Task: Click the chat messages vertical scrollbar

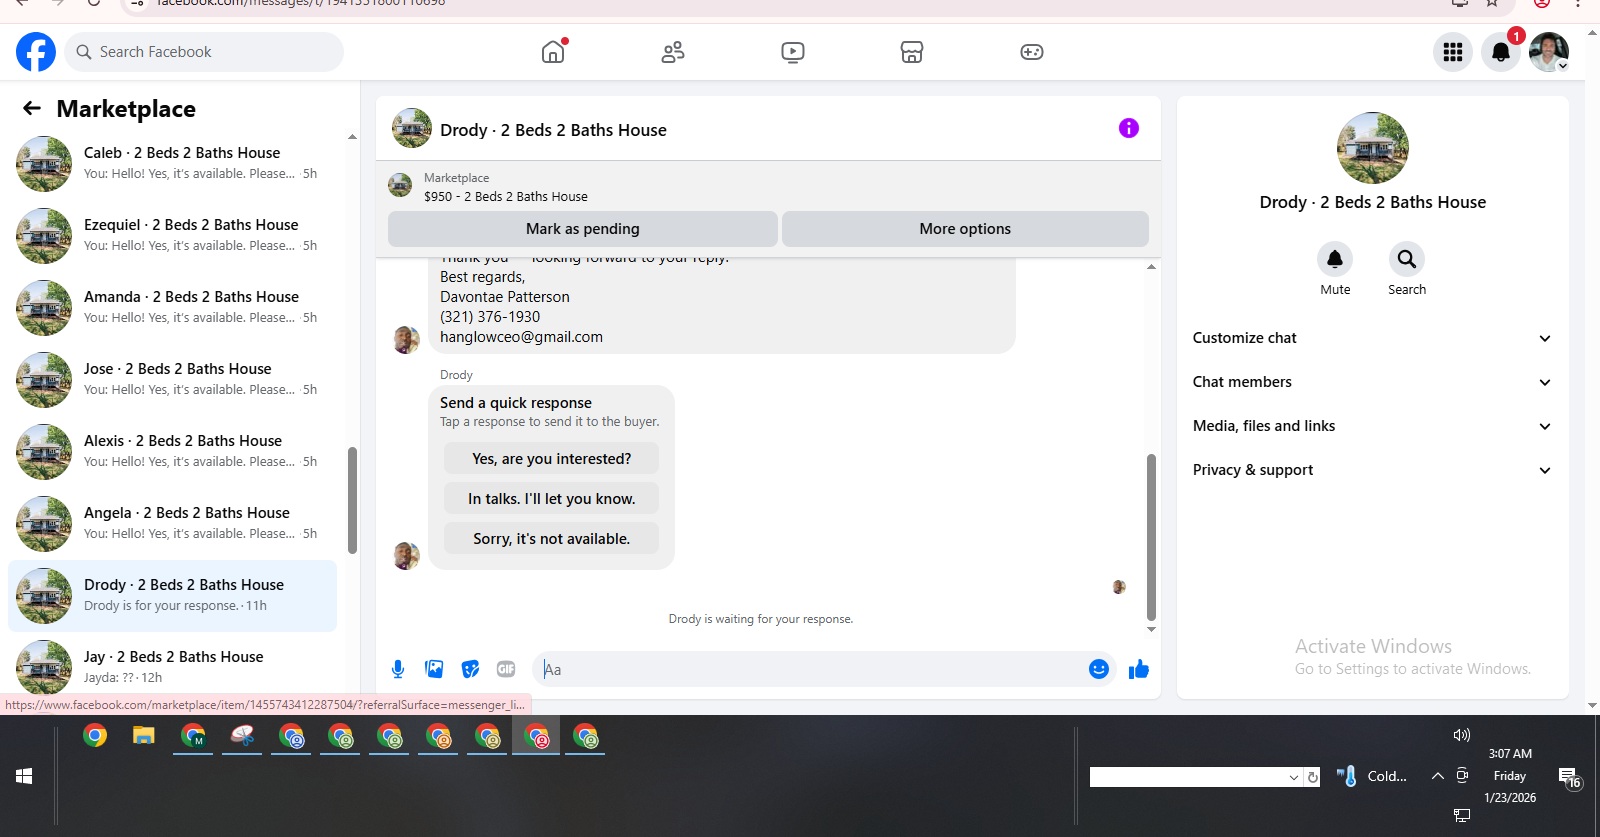Action: pyautogui.click(x=1151, y=537)
